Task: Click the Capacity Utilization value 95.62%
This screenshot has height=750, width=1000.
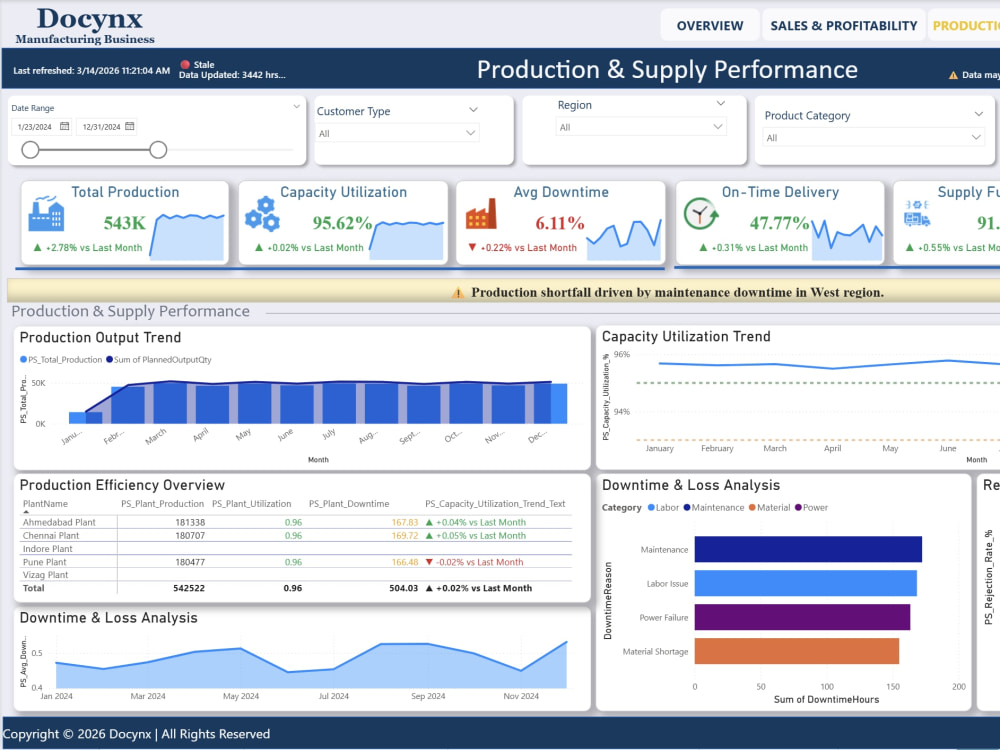Action: [342, 223]
